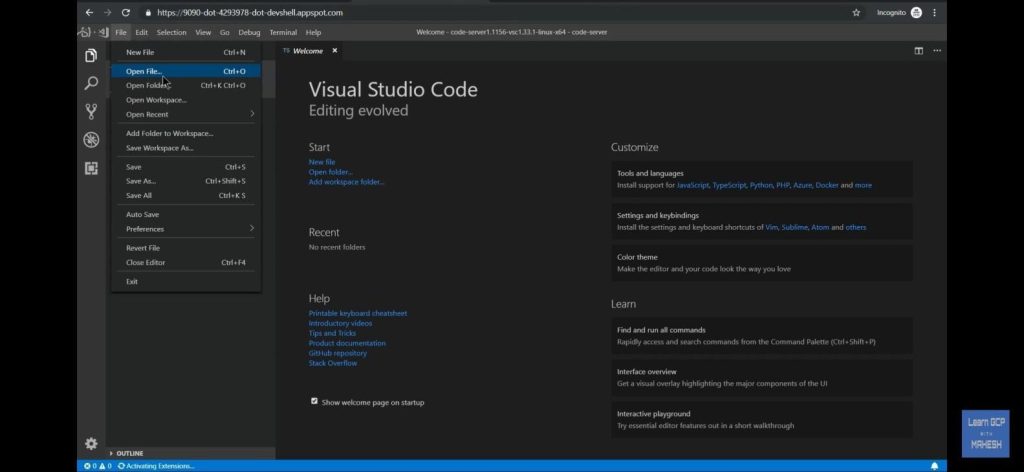The width and height of the screenshot is (1024, 472).
Task: Close the Welcome tab
Action: [x=334, y=51]
